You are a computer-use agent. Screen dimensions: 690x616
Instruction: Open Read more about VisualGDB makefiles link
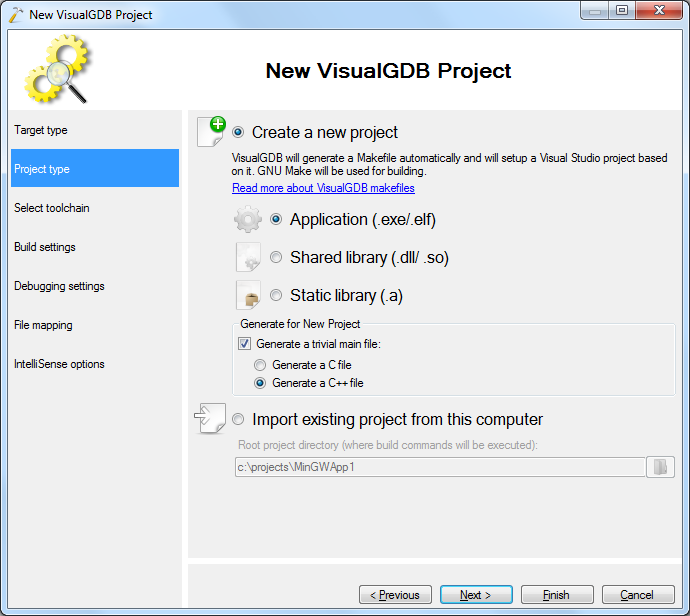[323, 188]
